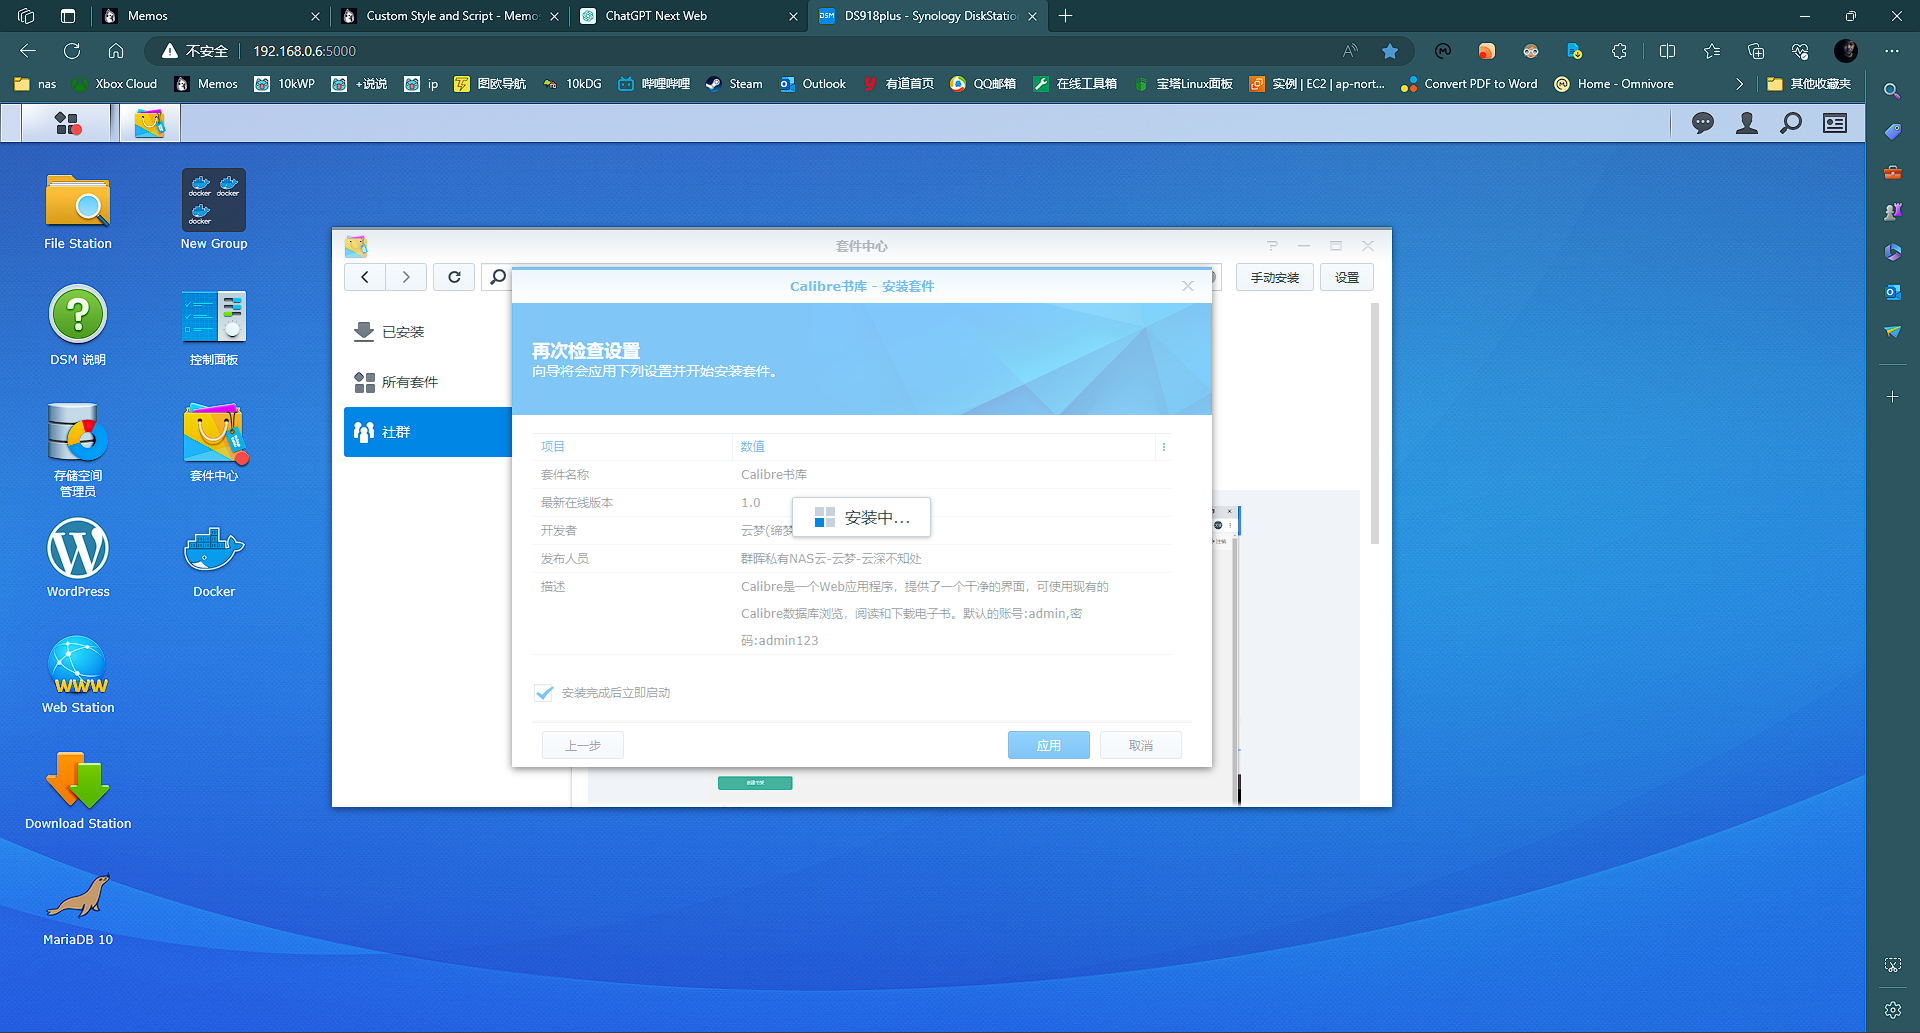Click favorite star in address bar

[1390, 51]
